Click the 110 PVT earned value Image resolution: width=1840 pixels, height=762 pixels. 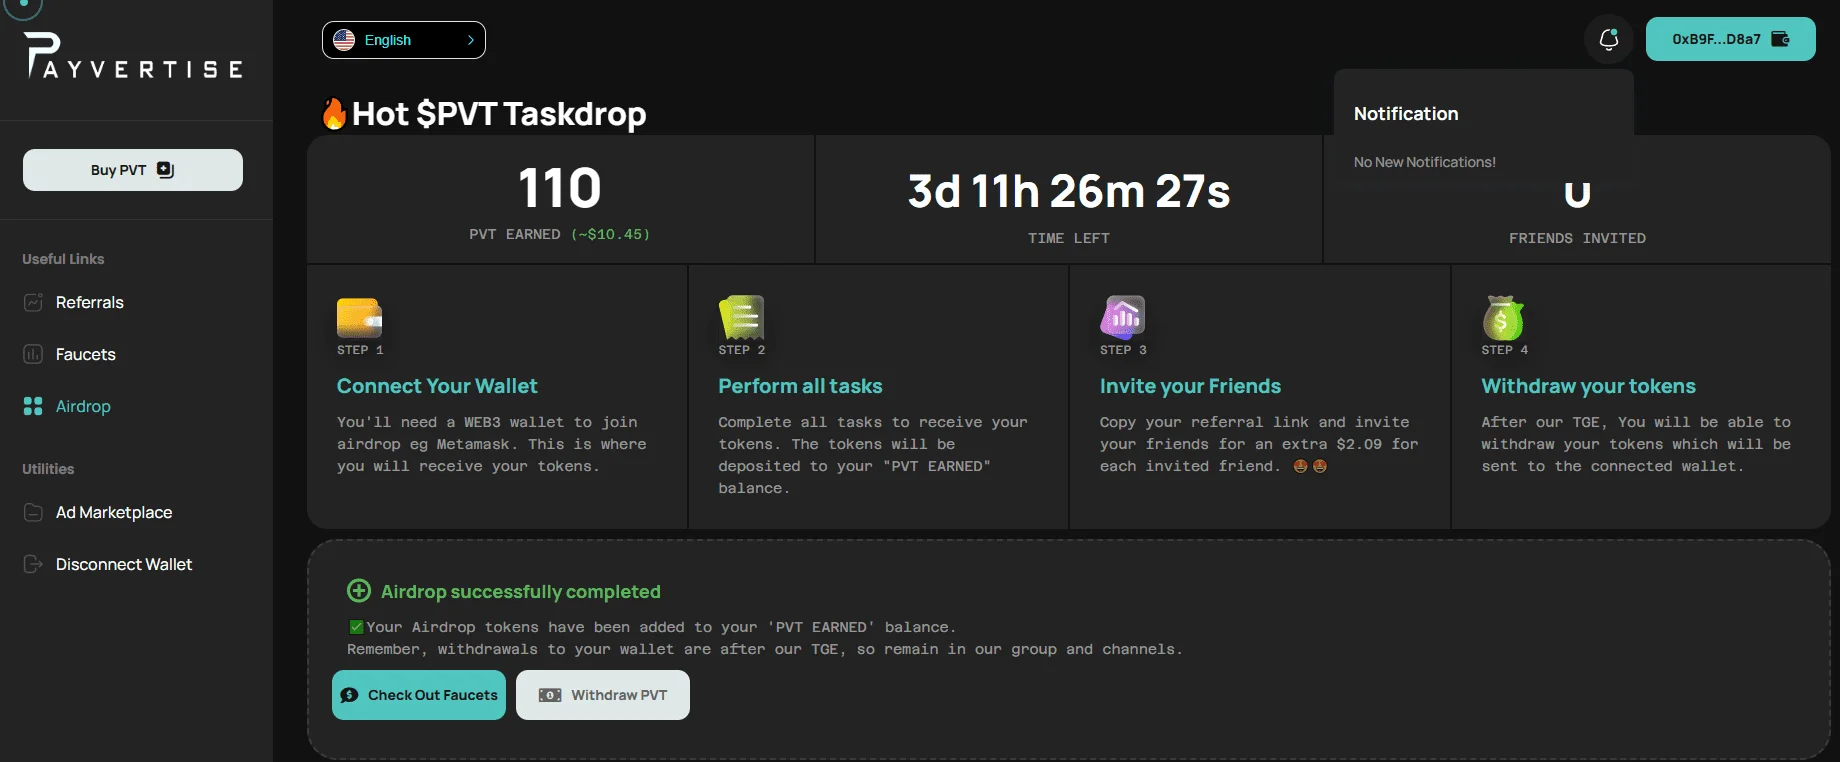point(560,188)
